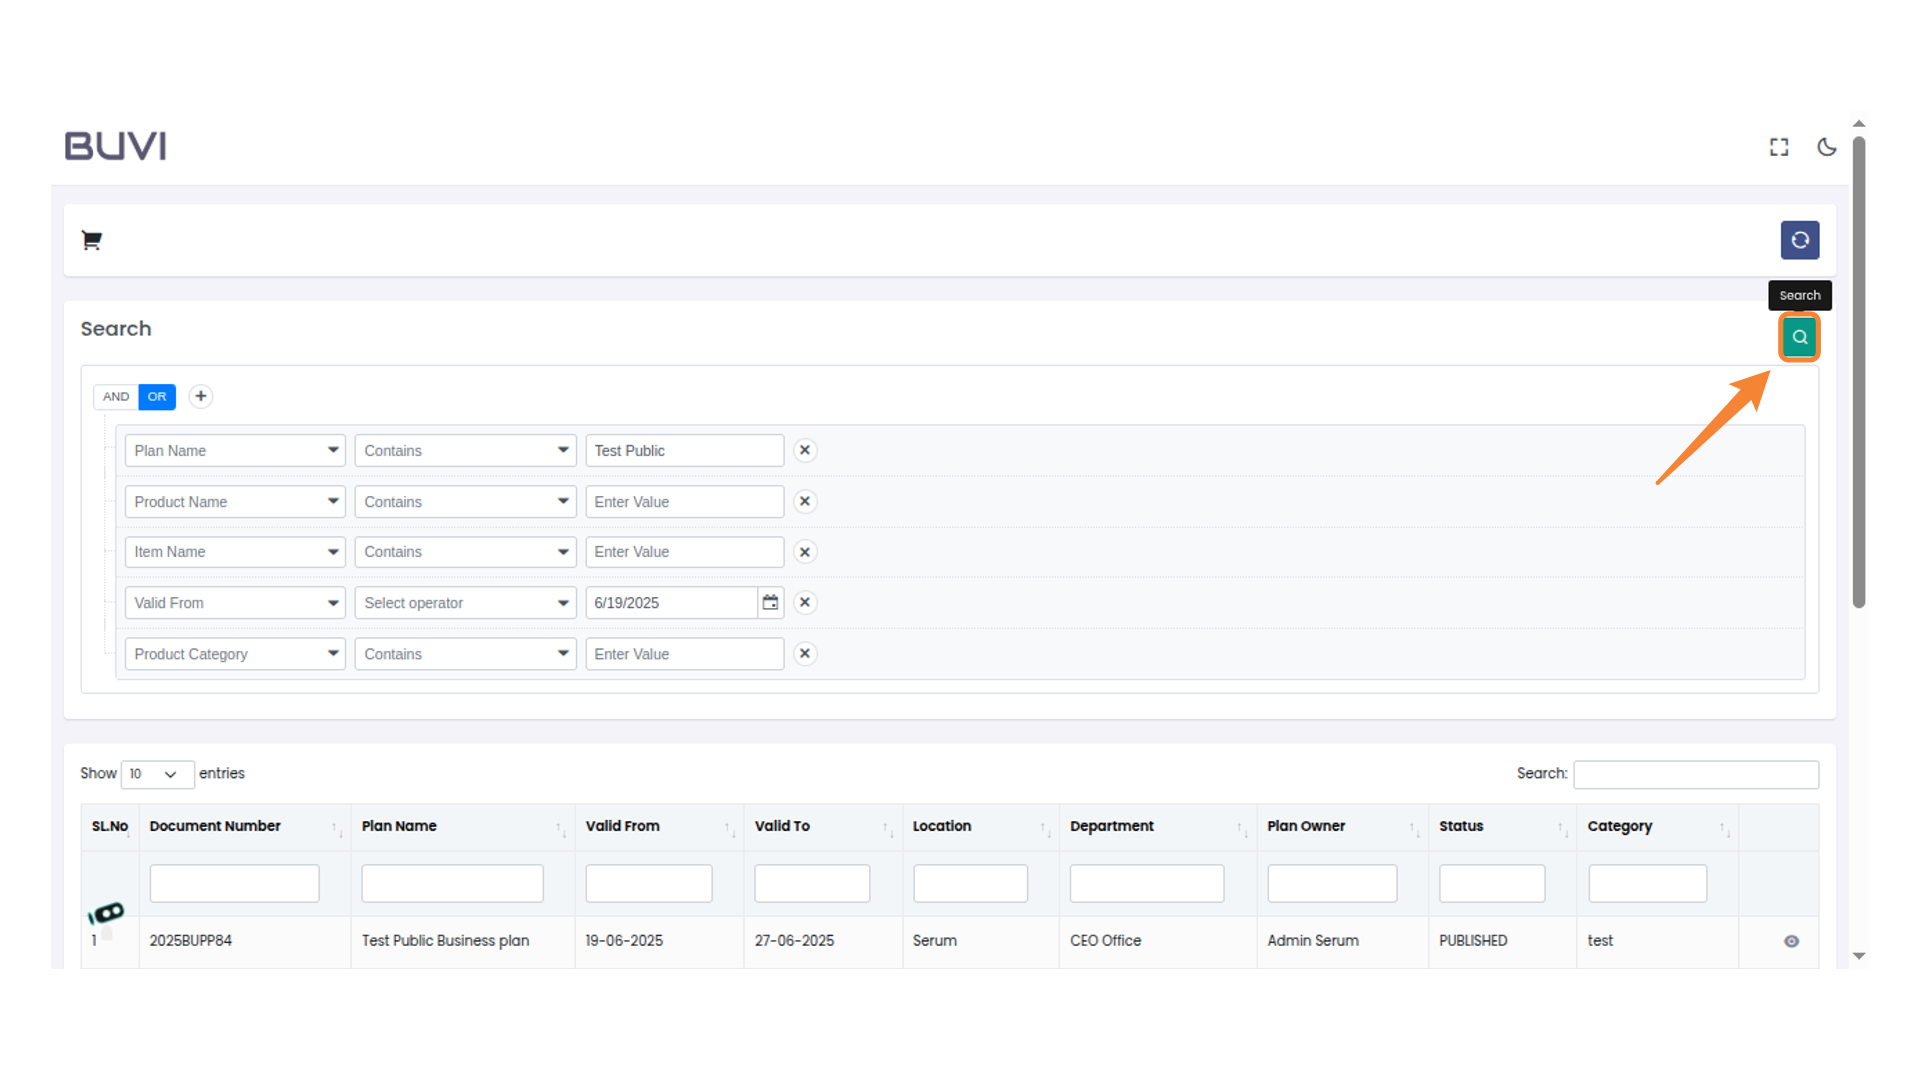Expand the Plan Name field dropdown
The width and height of the screenshot is (1920, 1080).
(x=235, y=450)
